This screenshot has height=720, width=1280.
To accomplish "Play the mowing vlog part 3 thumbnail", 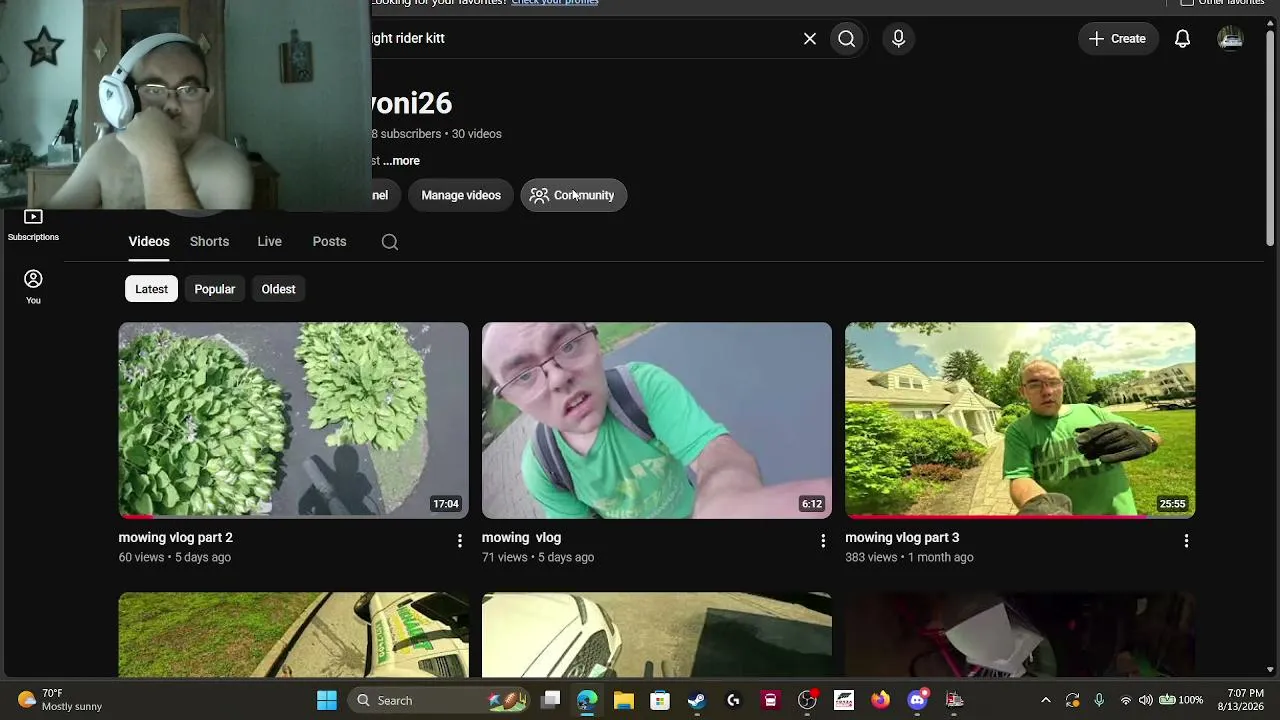I will tap(1020, 420).
